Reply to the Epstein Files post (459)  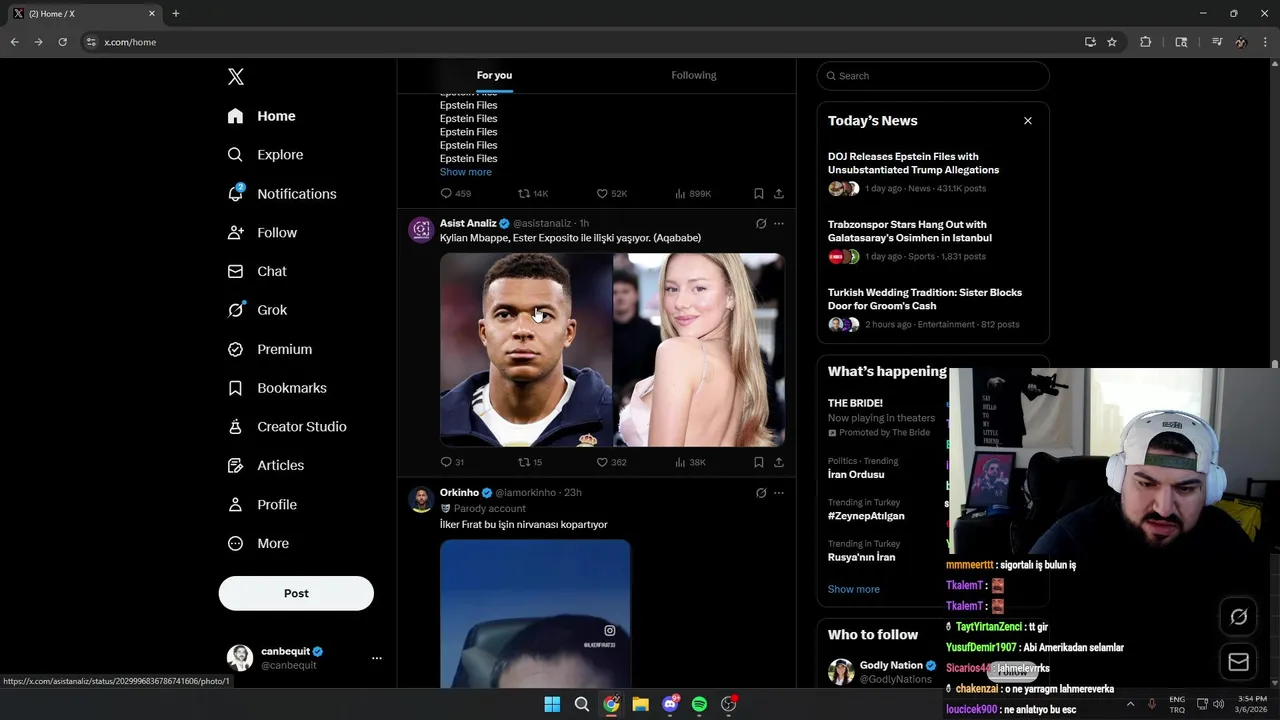click(x=455, y=194)
